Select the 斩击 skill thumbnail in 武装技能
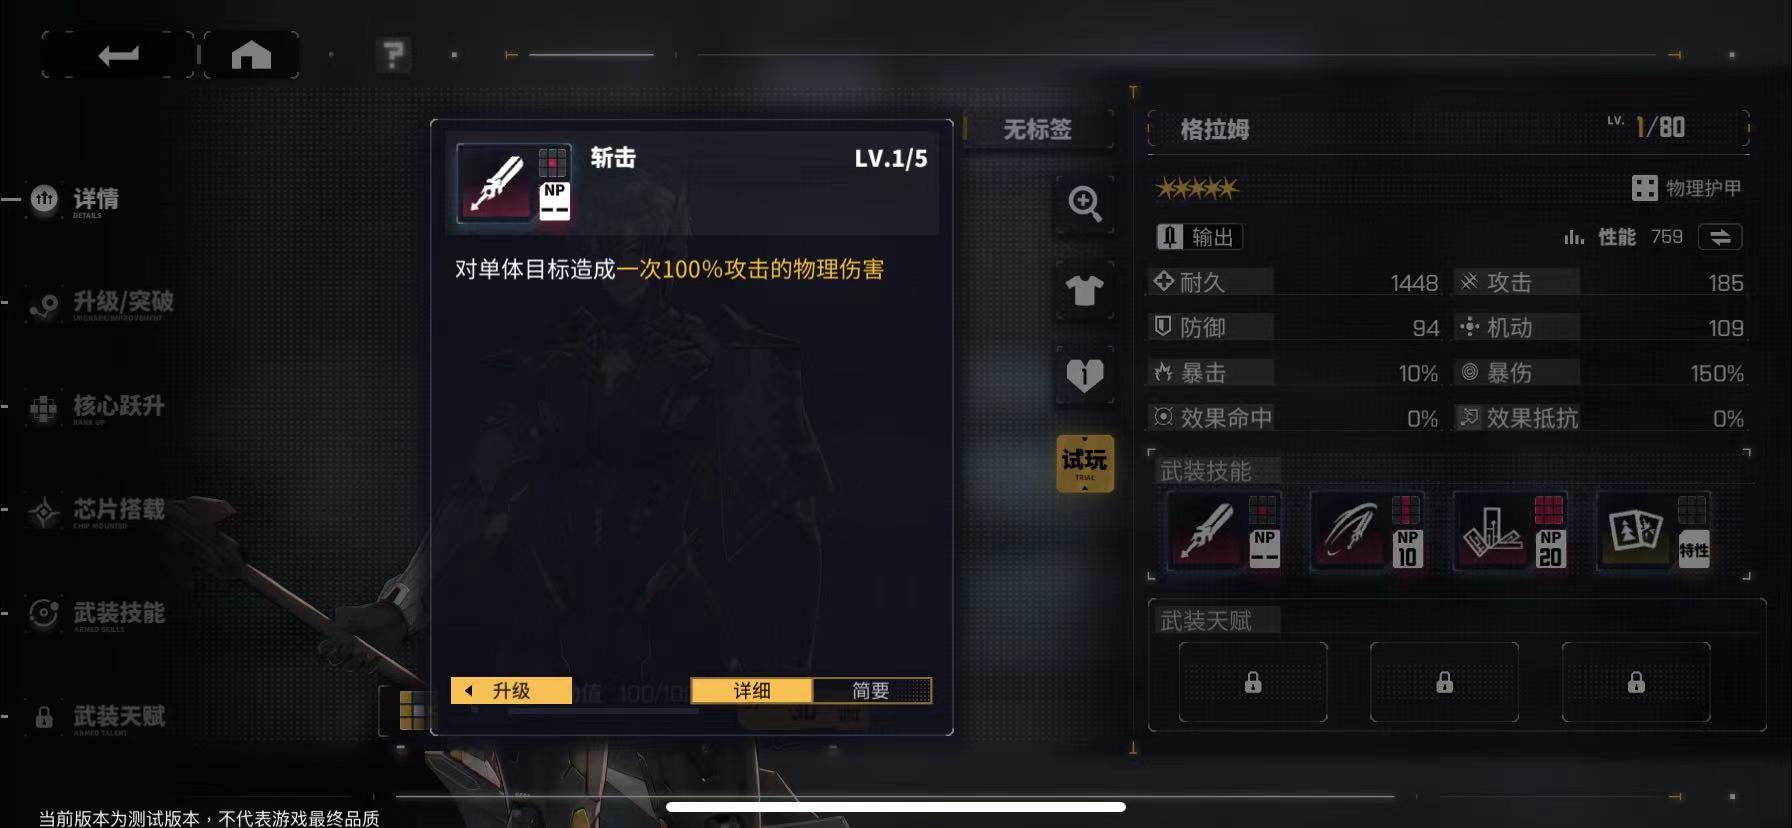The width and height of the screenshot is (1792, 828). point(1224,532)
